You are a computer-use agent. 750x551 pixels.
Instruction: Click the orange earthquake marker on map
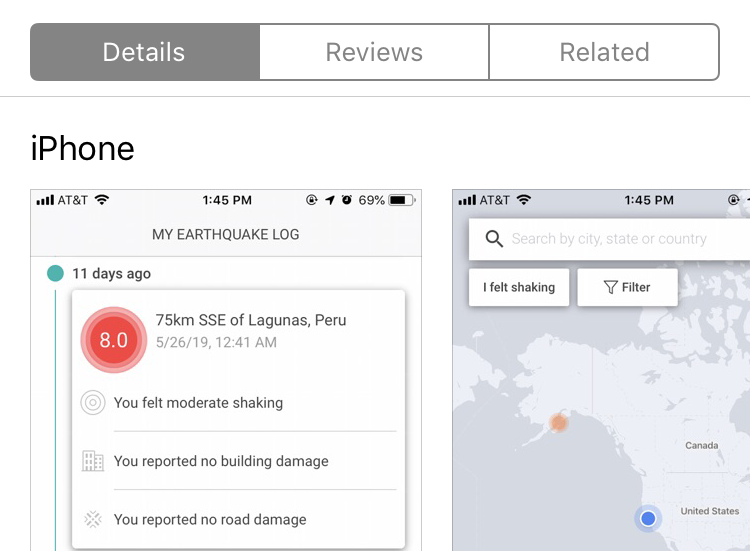[559, 423]
